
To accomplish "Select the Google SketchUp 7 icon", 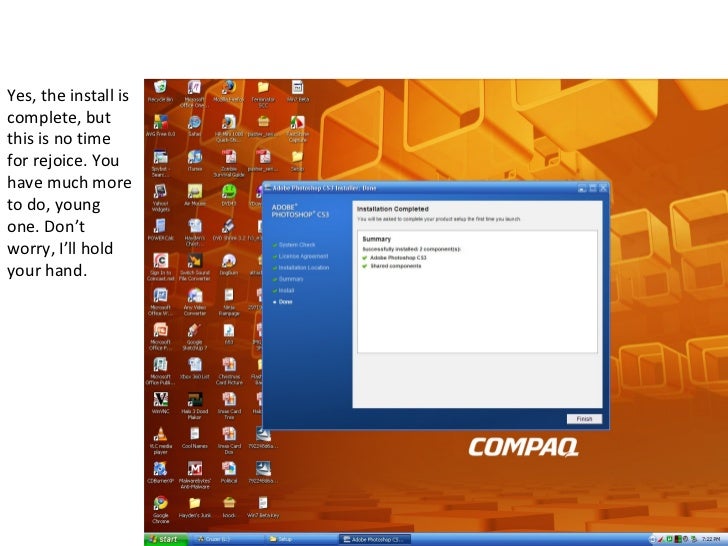I will pos(195,337).
